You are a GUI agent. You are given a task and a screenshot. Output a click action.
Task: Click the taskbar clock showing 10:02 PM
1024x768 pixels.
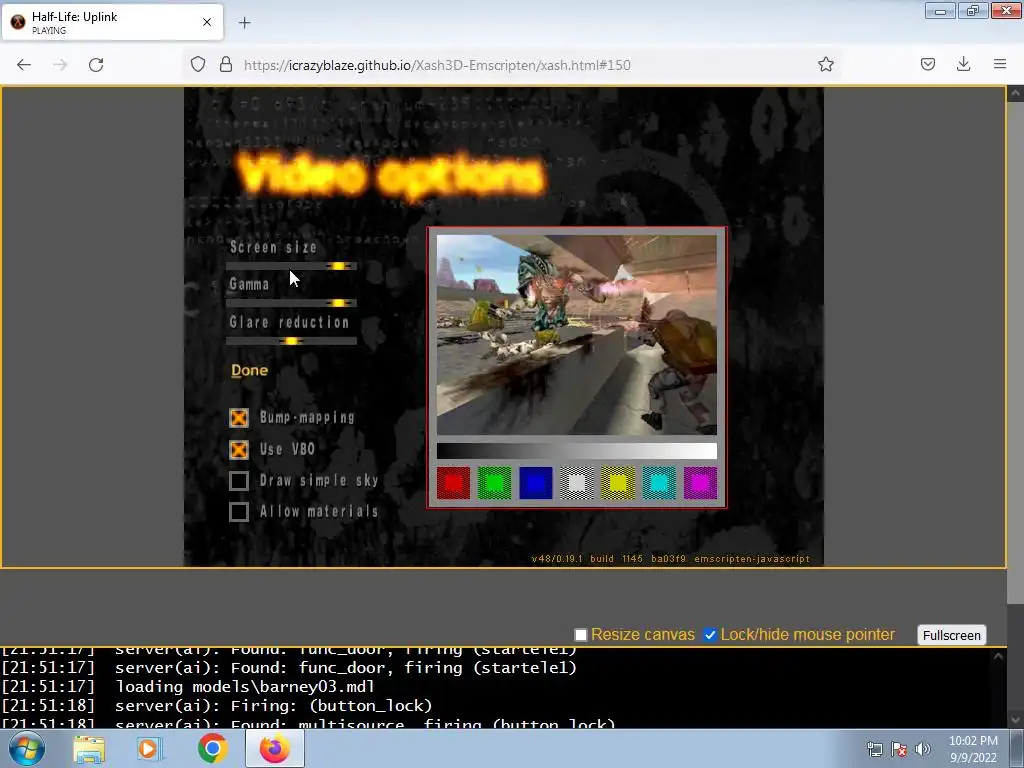tap(973, 749)
